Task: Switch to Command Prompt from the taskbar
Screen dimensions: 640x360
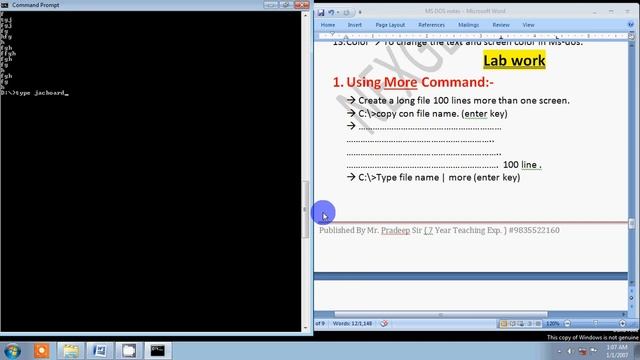Action: click(158, 351)
